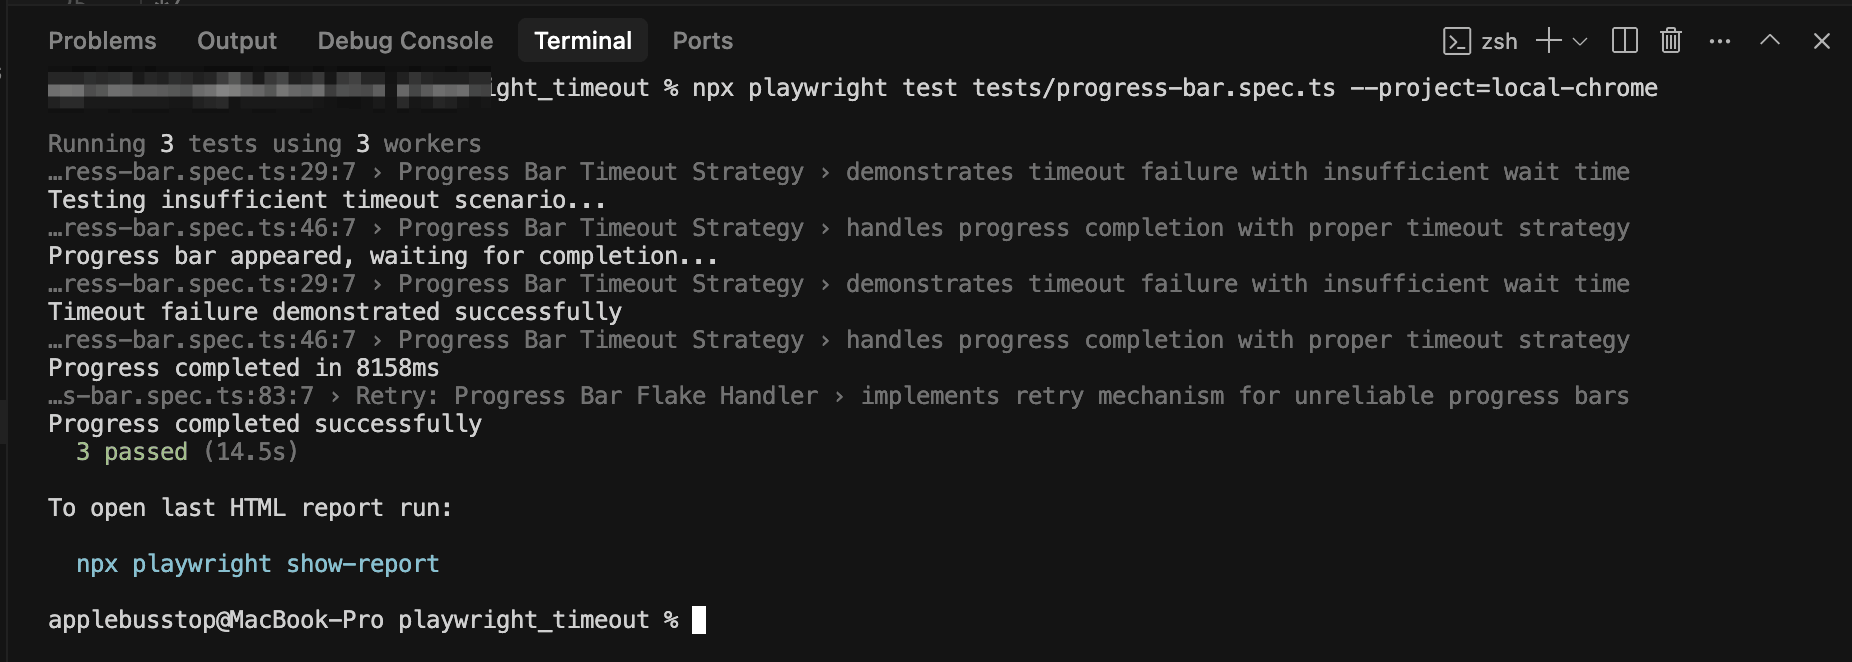The height and width of the screenshot is (662, 1852).
Task: Open progress-bar.spec.ts:29:7 file link
Action: [200, 171]
